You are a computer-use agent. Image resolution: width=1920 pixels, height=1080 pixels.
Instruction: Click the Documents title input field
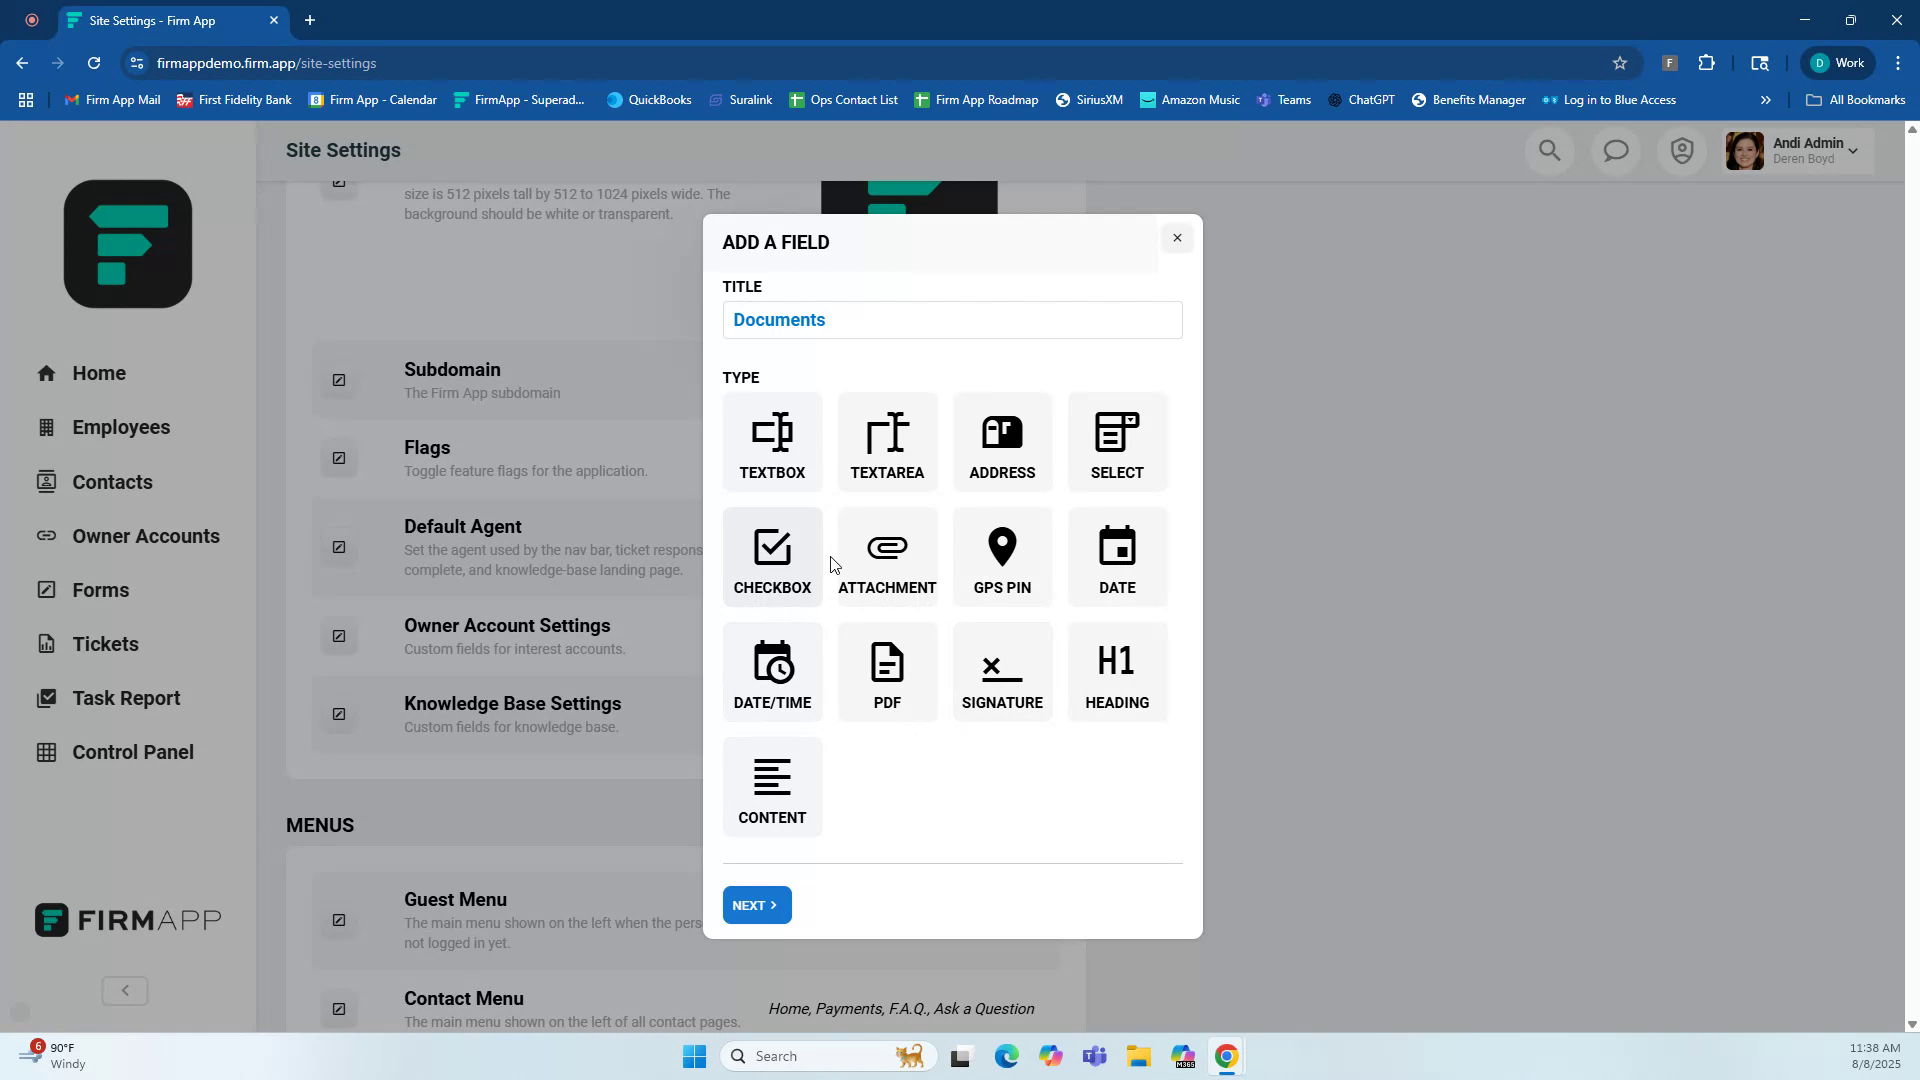click(951, 320)
